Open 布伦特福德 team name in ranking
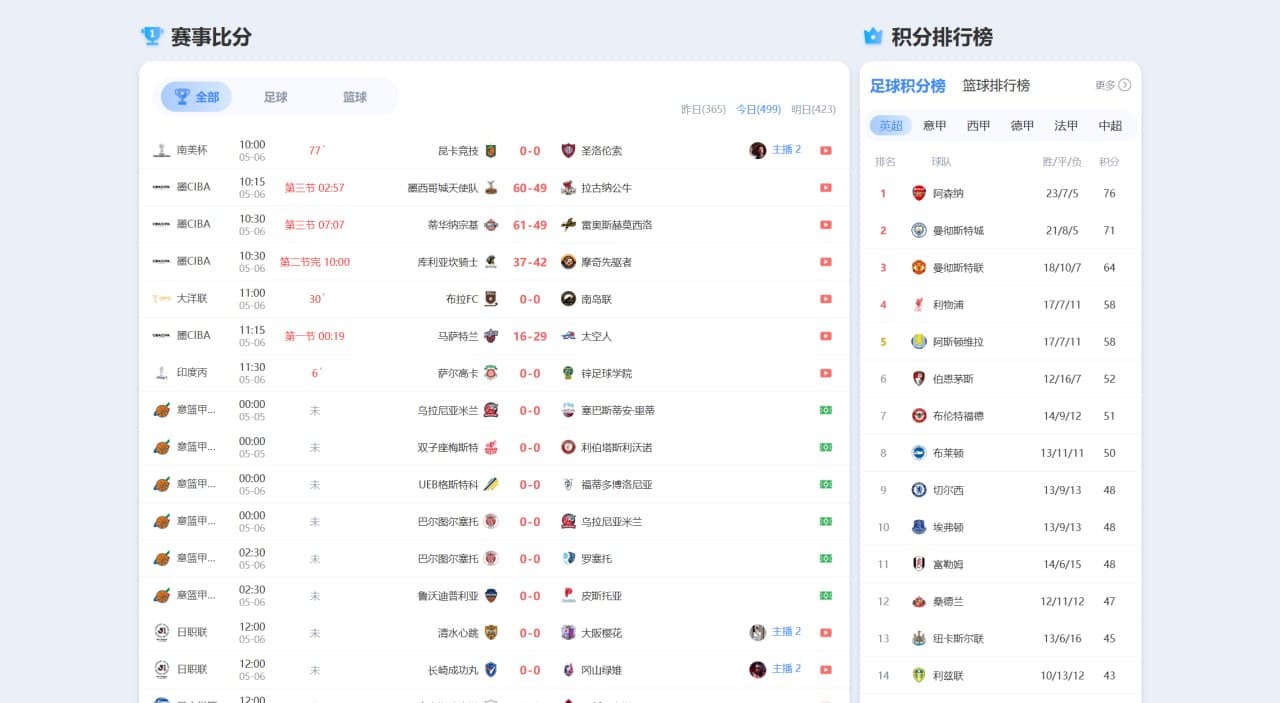1280x703 pixels. tap(958, 416)
